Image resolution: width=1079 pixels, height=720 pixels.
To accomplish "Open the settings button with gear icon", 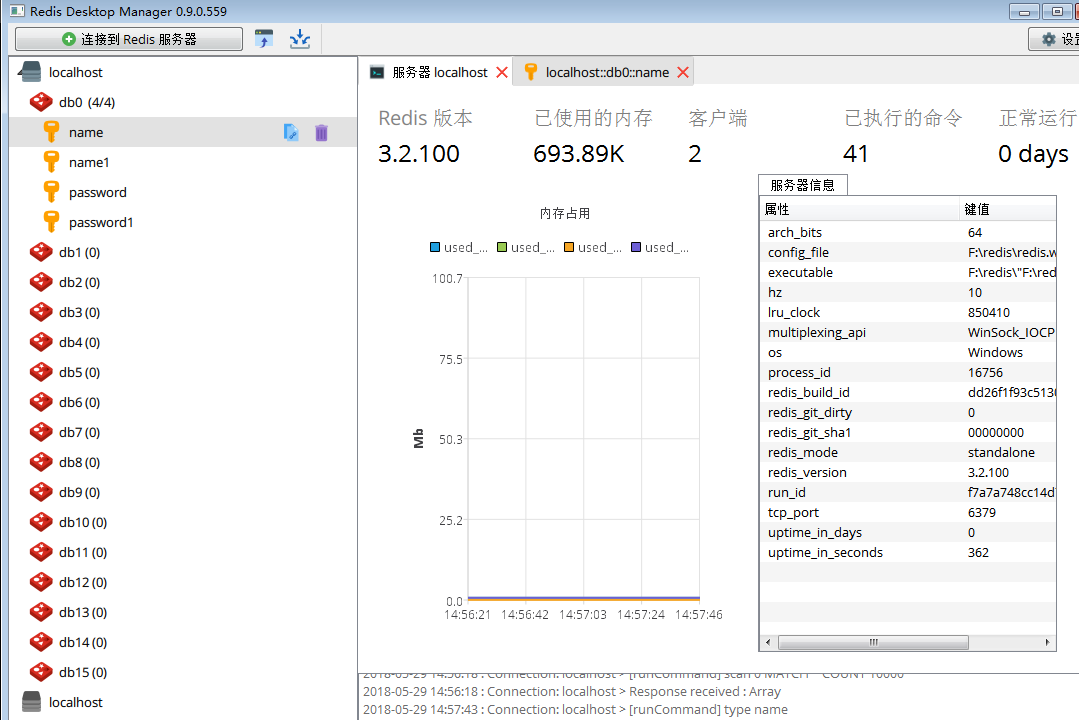I will click(x=1056, y=39).
